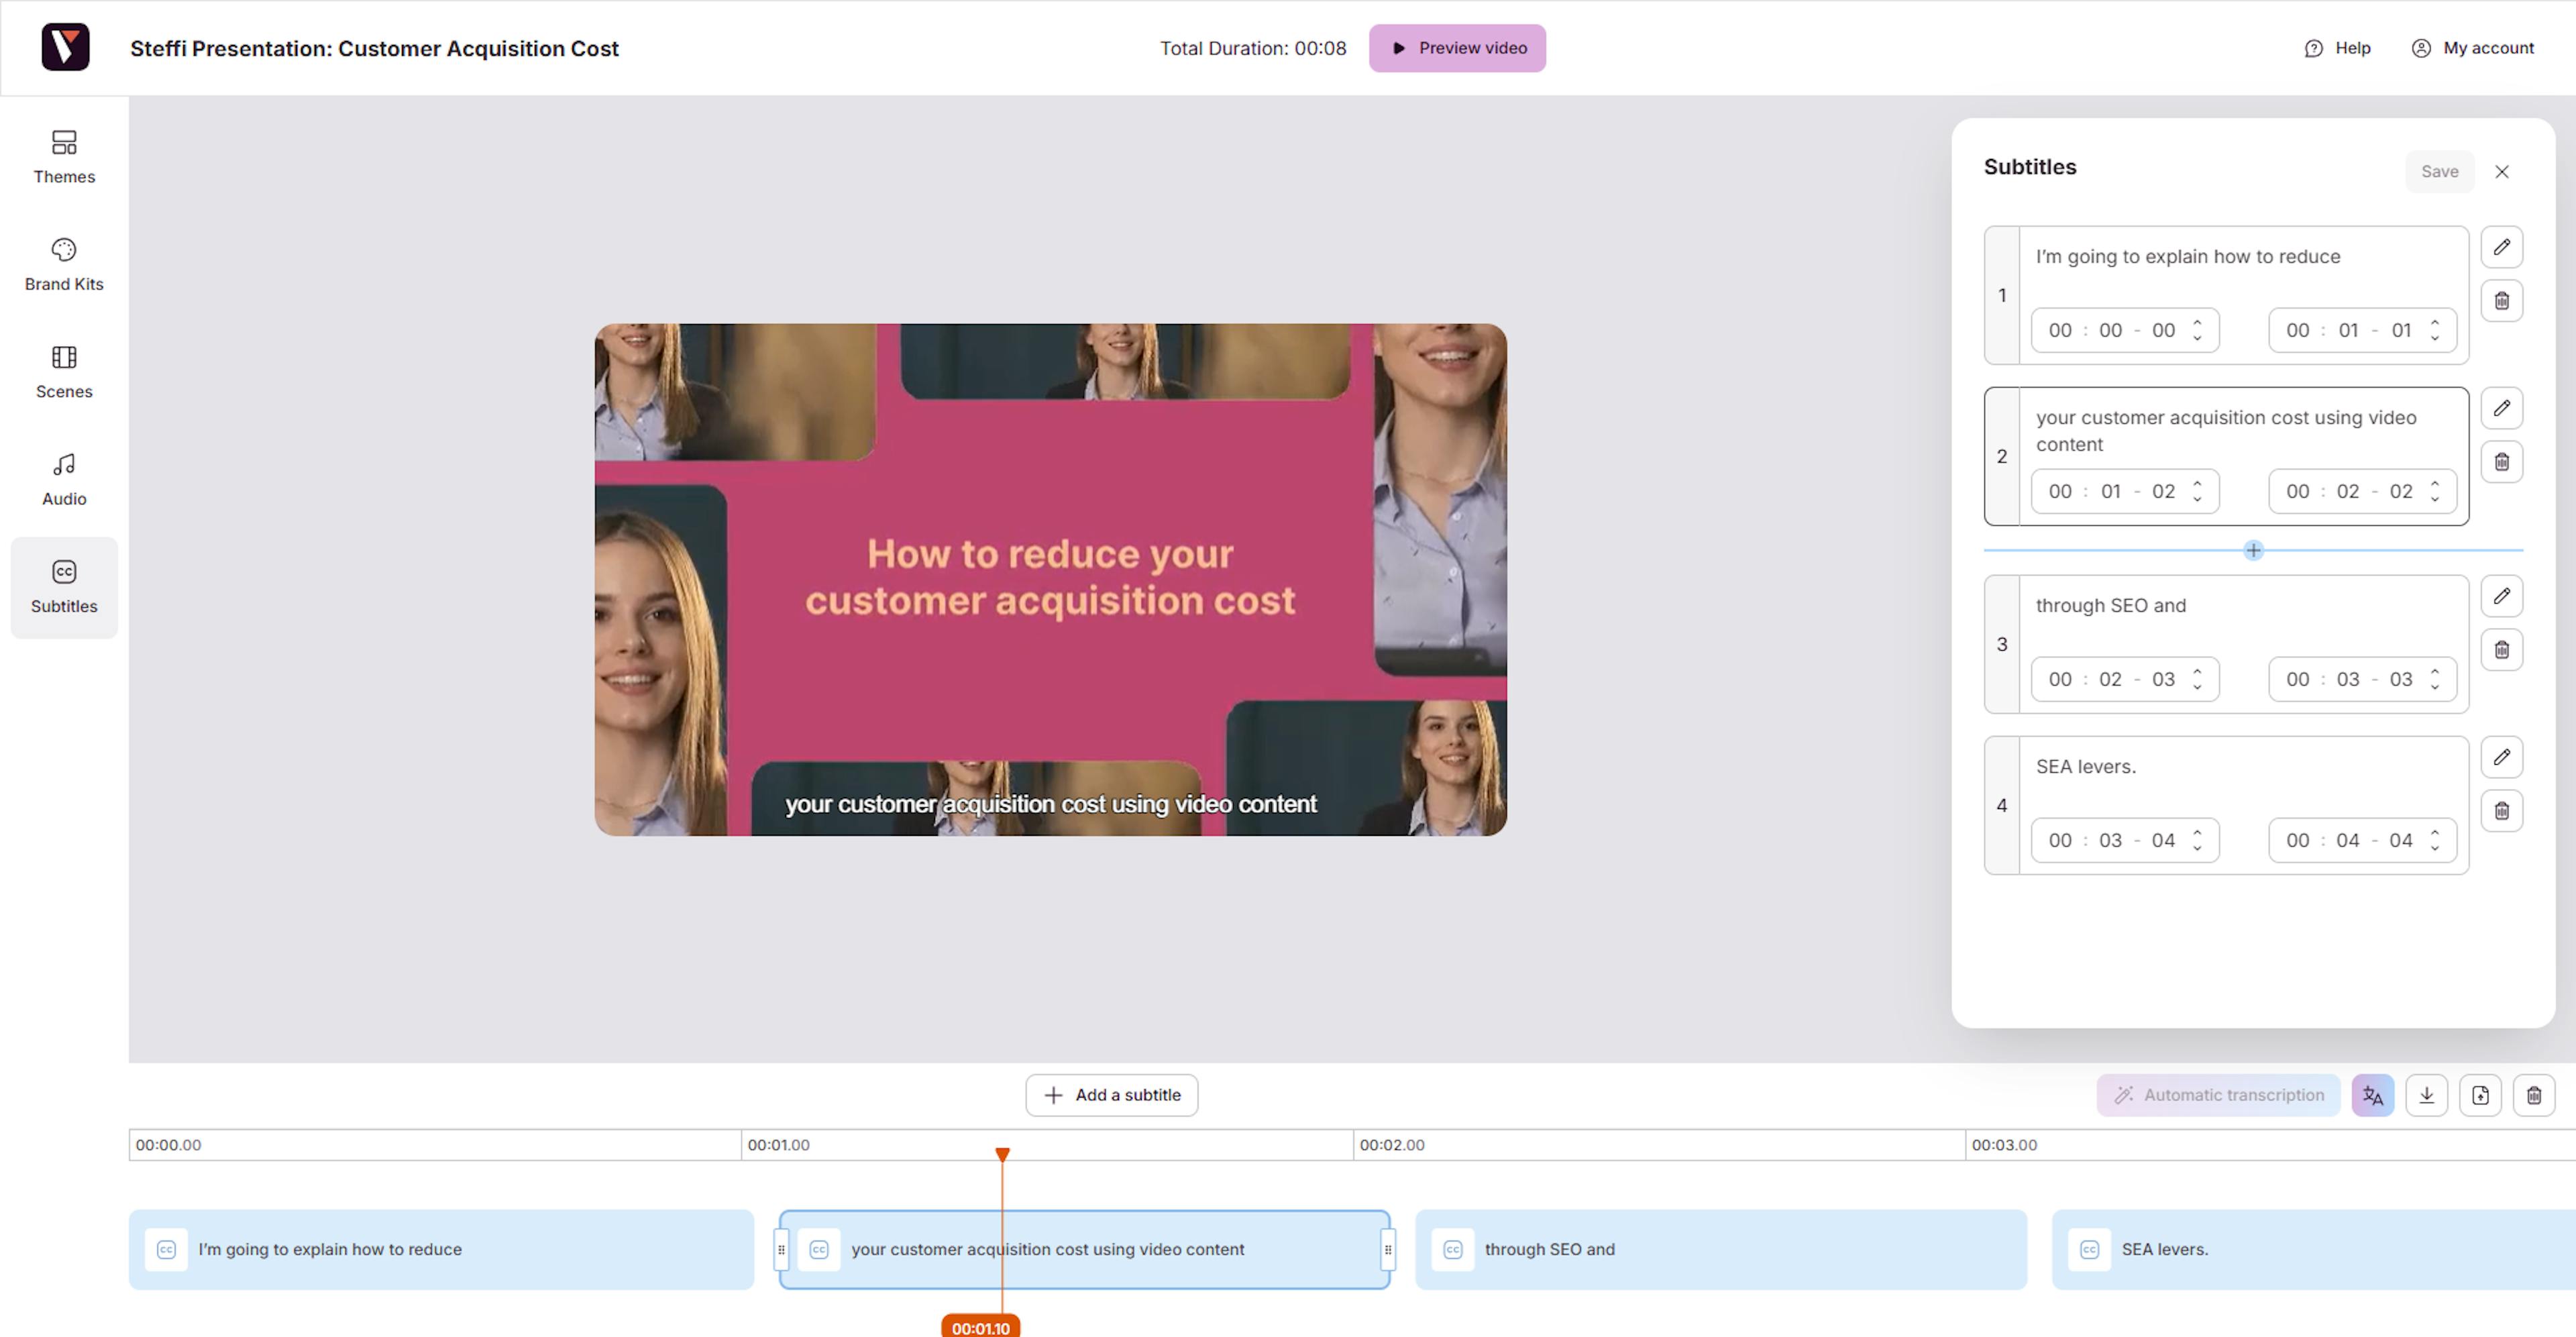Screen dimensions: 2576x1337
Task: Click the translate subtitles icon
Action: click(x=2372, y=1095)
